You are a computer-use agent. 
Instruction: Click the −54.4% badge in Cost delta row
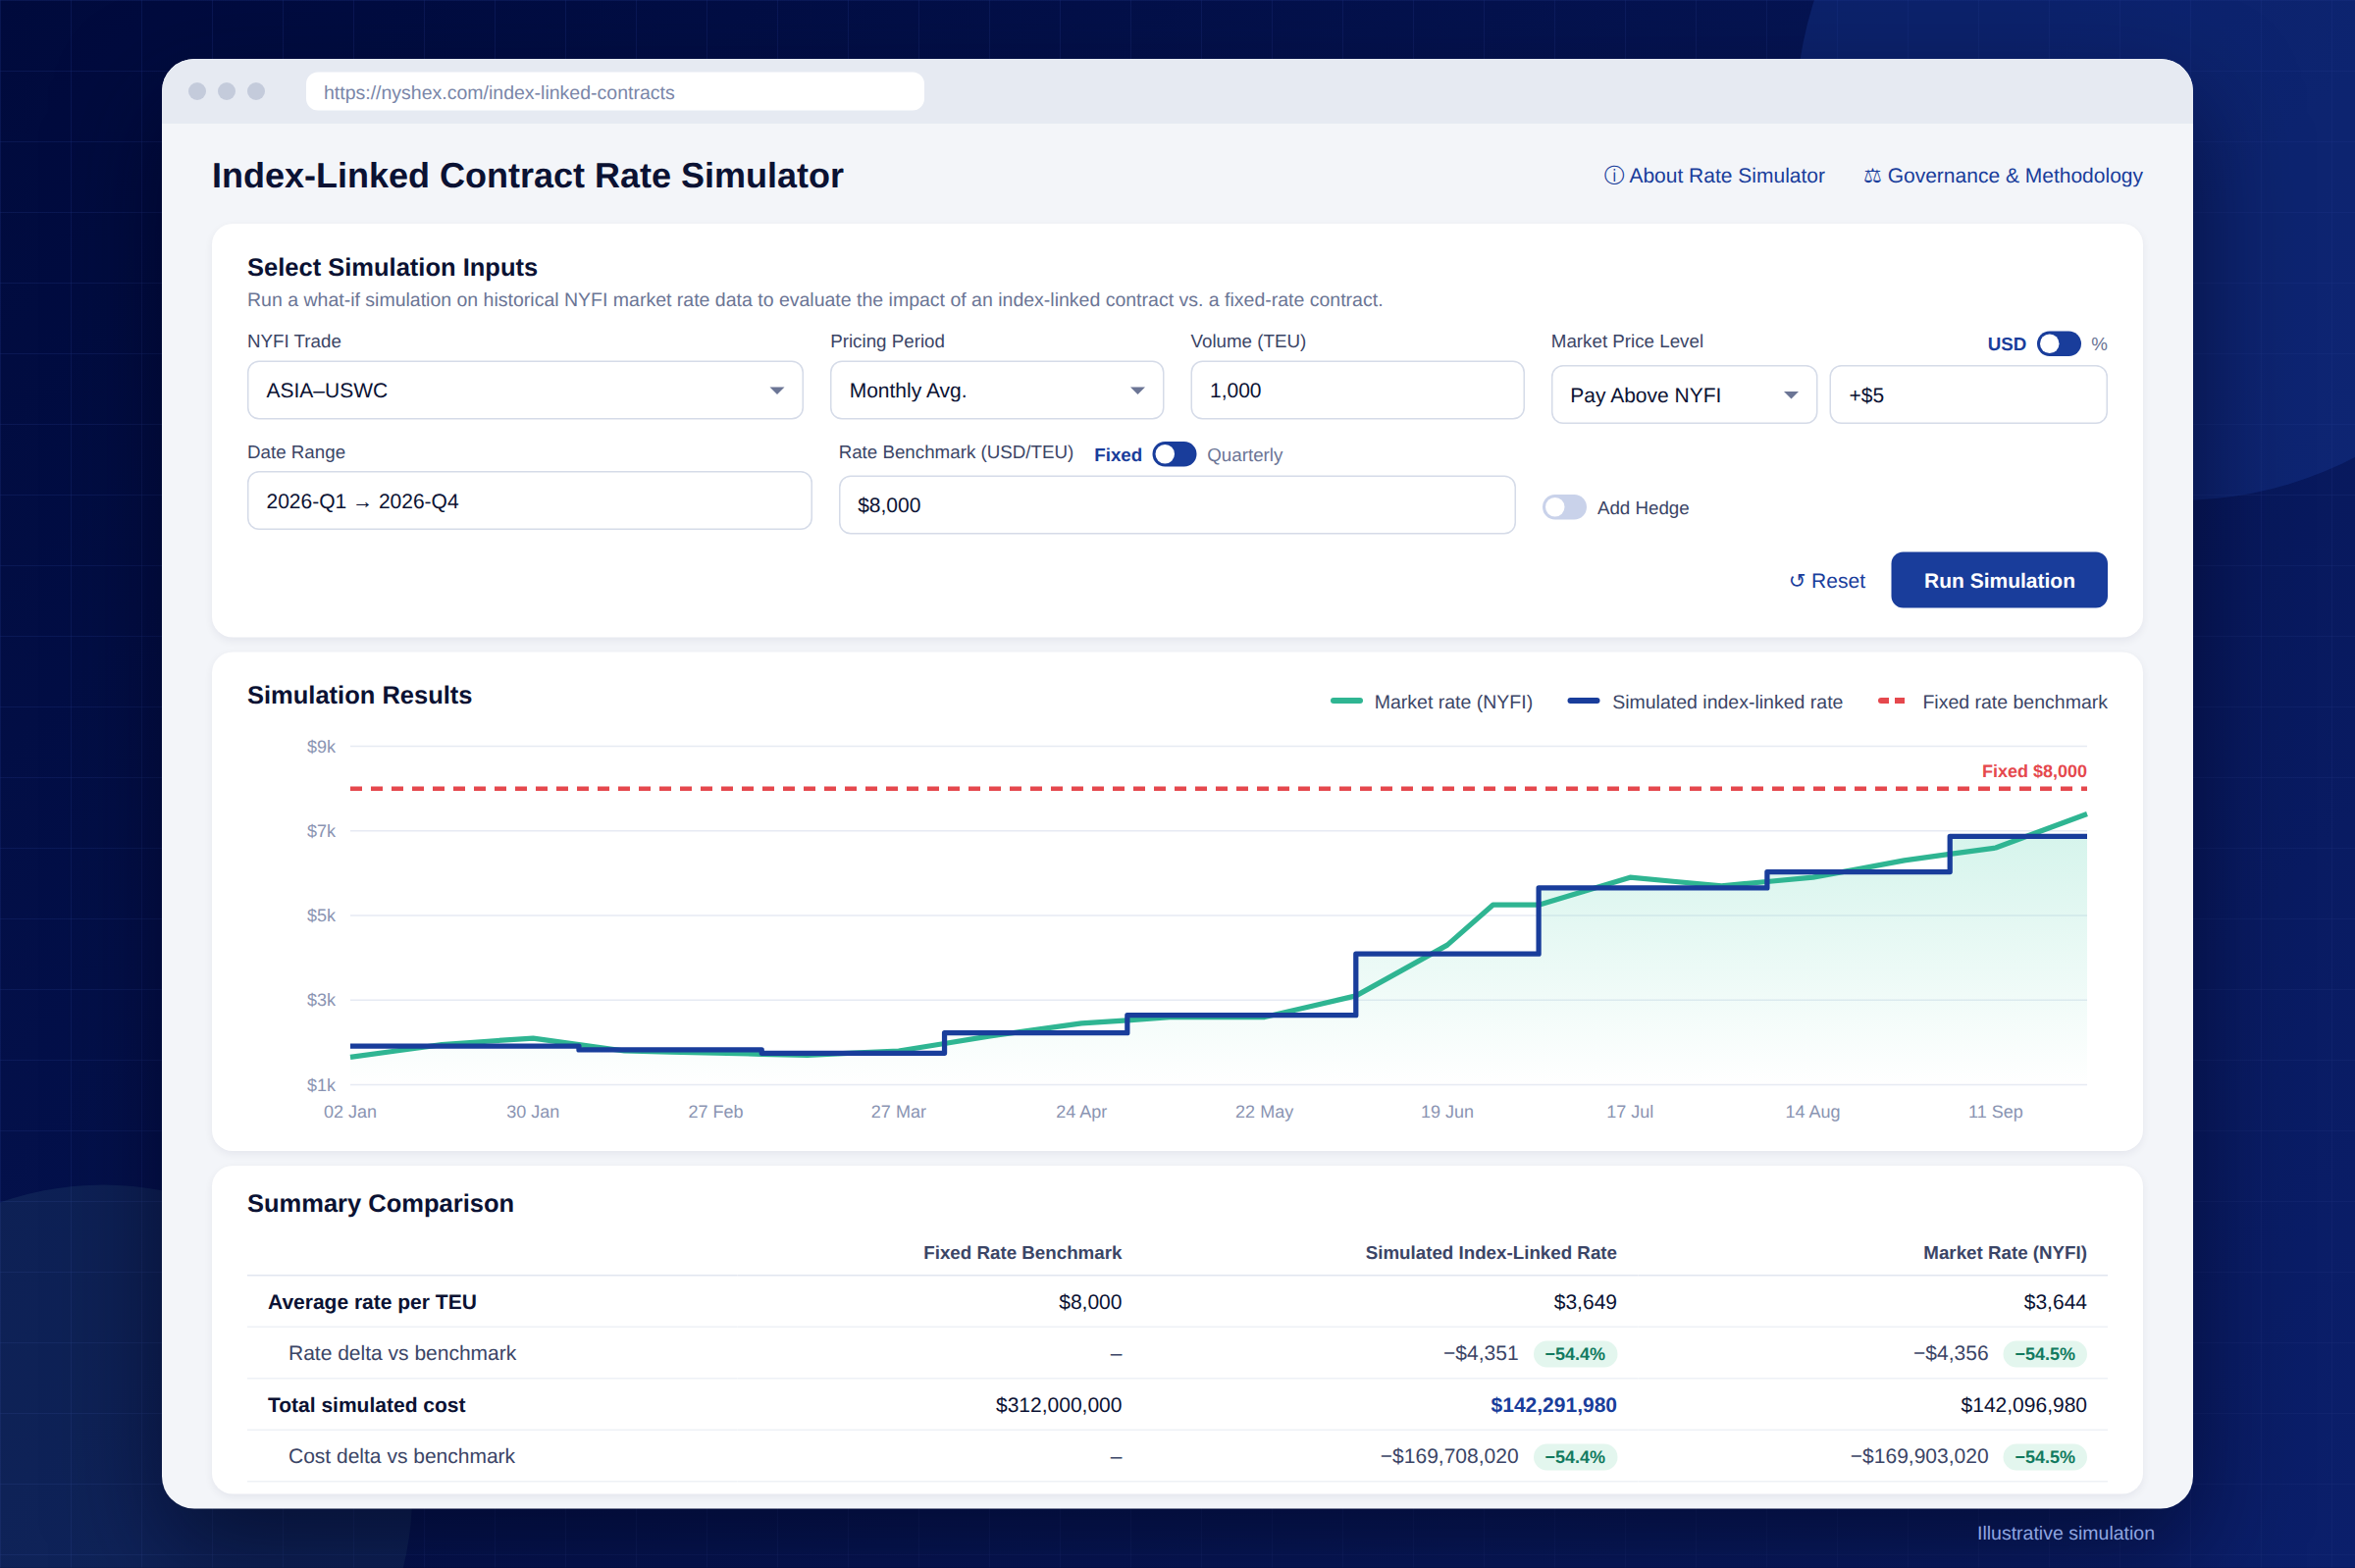1575,1457
